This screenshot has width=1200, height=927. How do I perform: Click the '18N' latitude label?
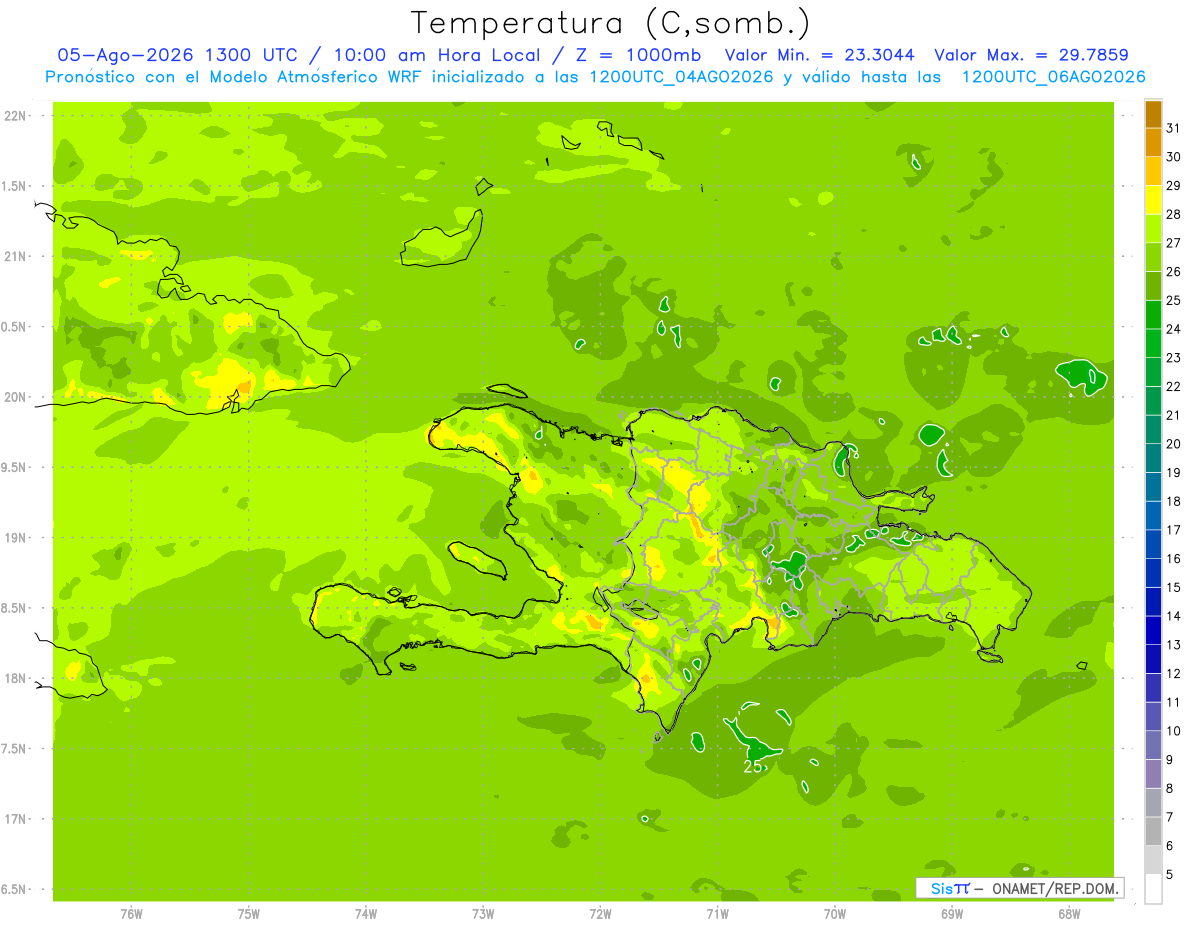click(16, 678)
